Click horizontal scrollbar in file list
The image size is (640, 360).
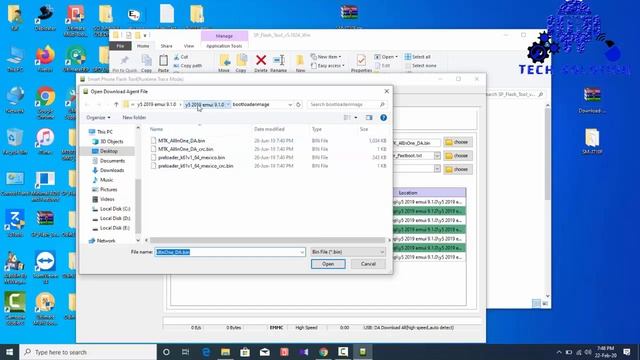click(267, 240)
